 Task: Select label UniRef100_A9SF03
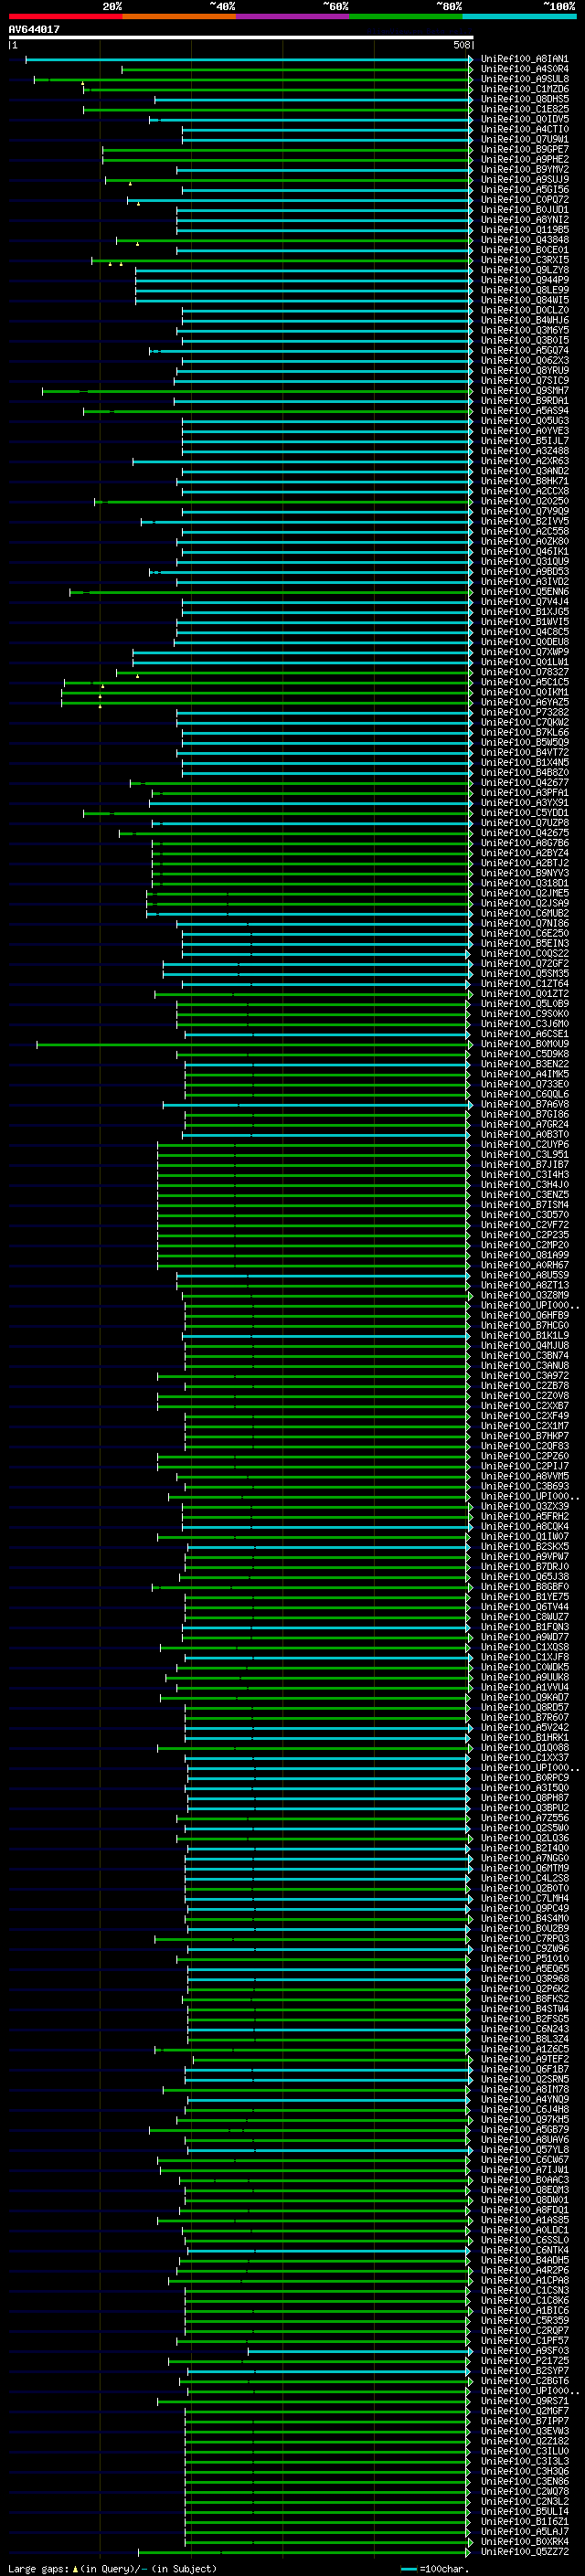524,2350
